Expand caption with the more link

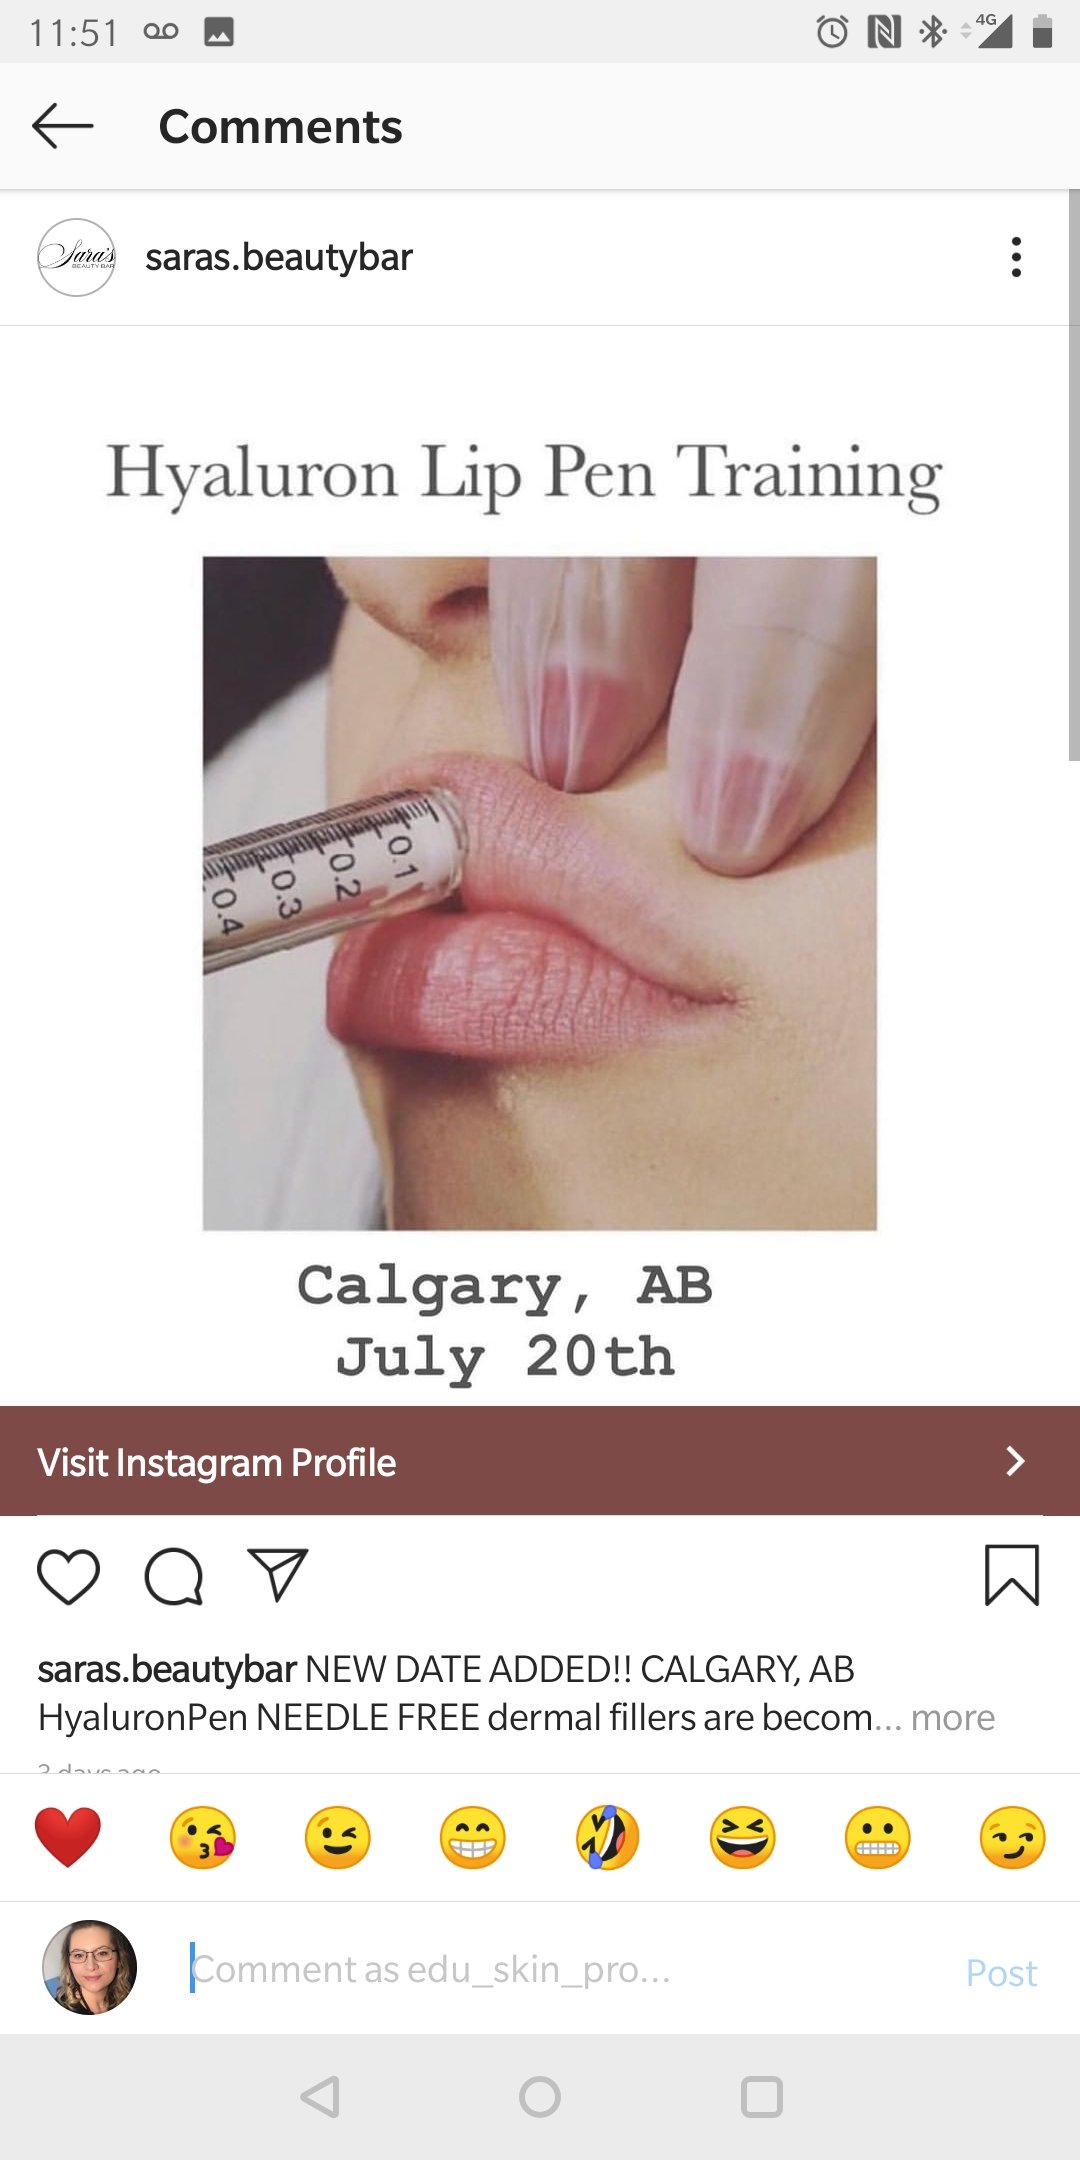coord(953,1717)
